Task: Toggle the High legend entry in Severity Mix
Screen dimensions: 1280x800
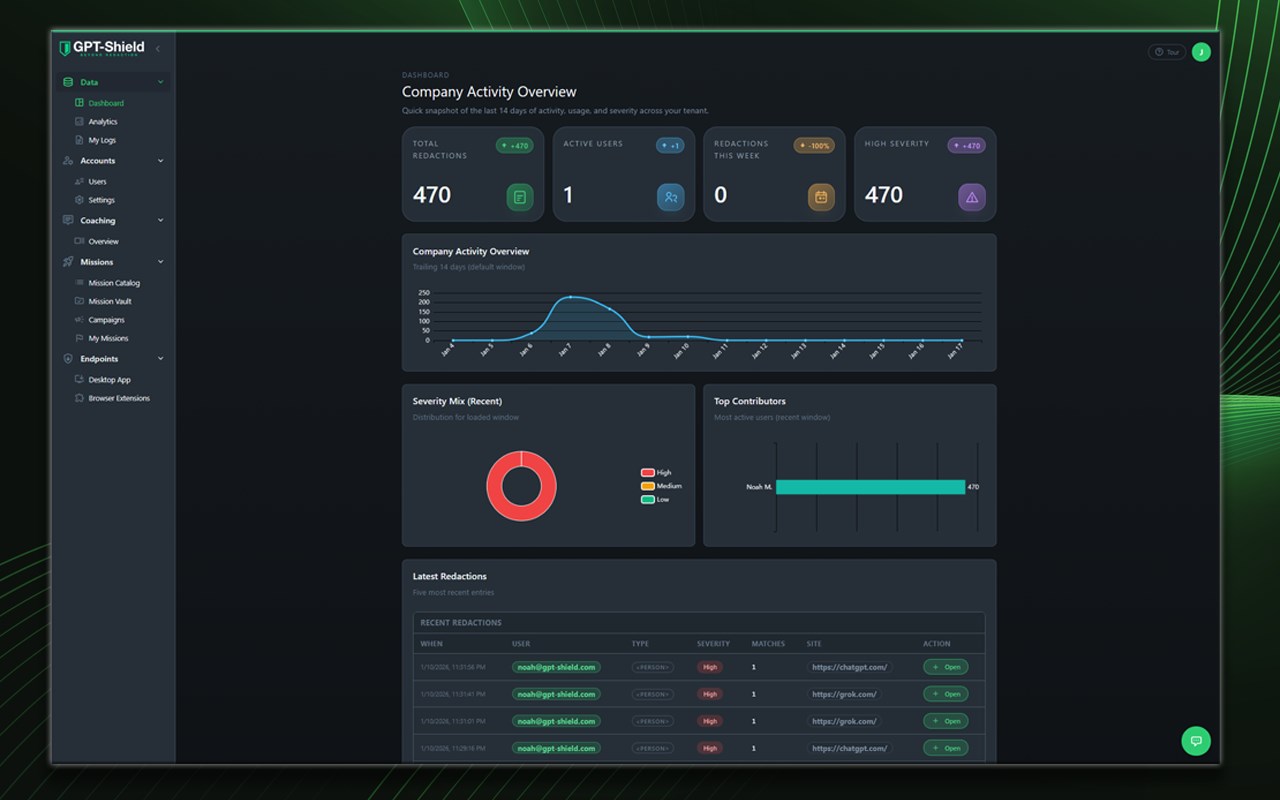Action: pyautogui.click(x=656, y=472)
